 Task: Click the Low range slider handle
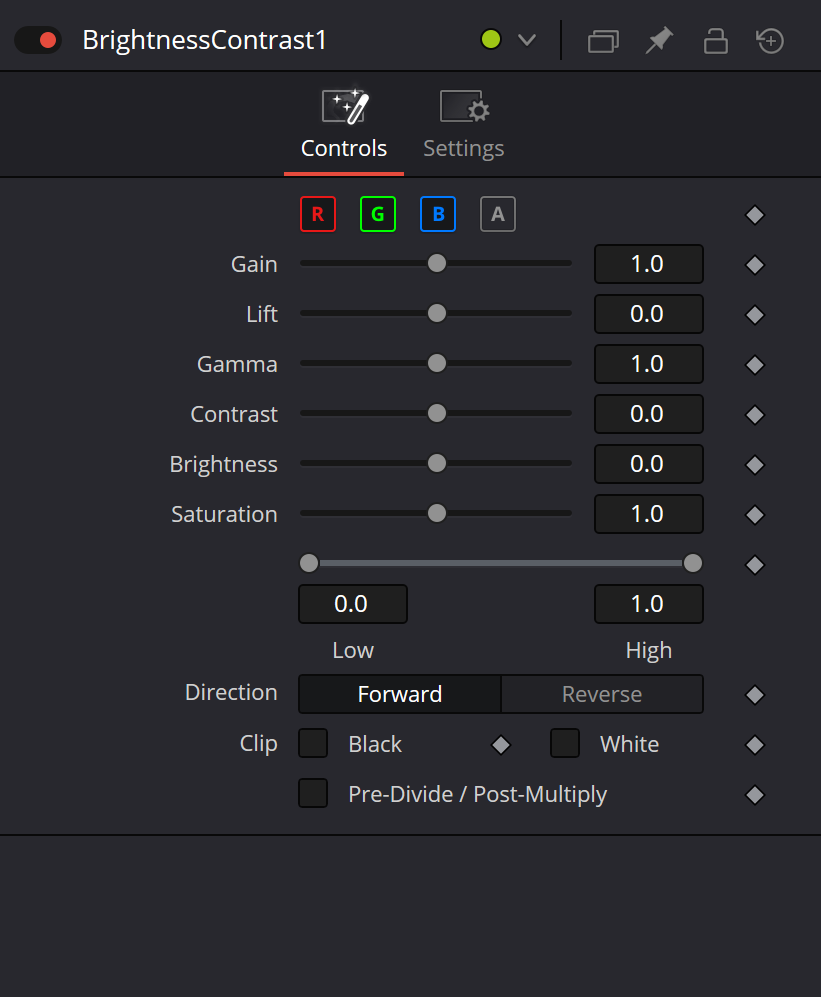tap(309, 563)
